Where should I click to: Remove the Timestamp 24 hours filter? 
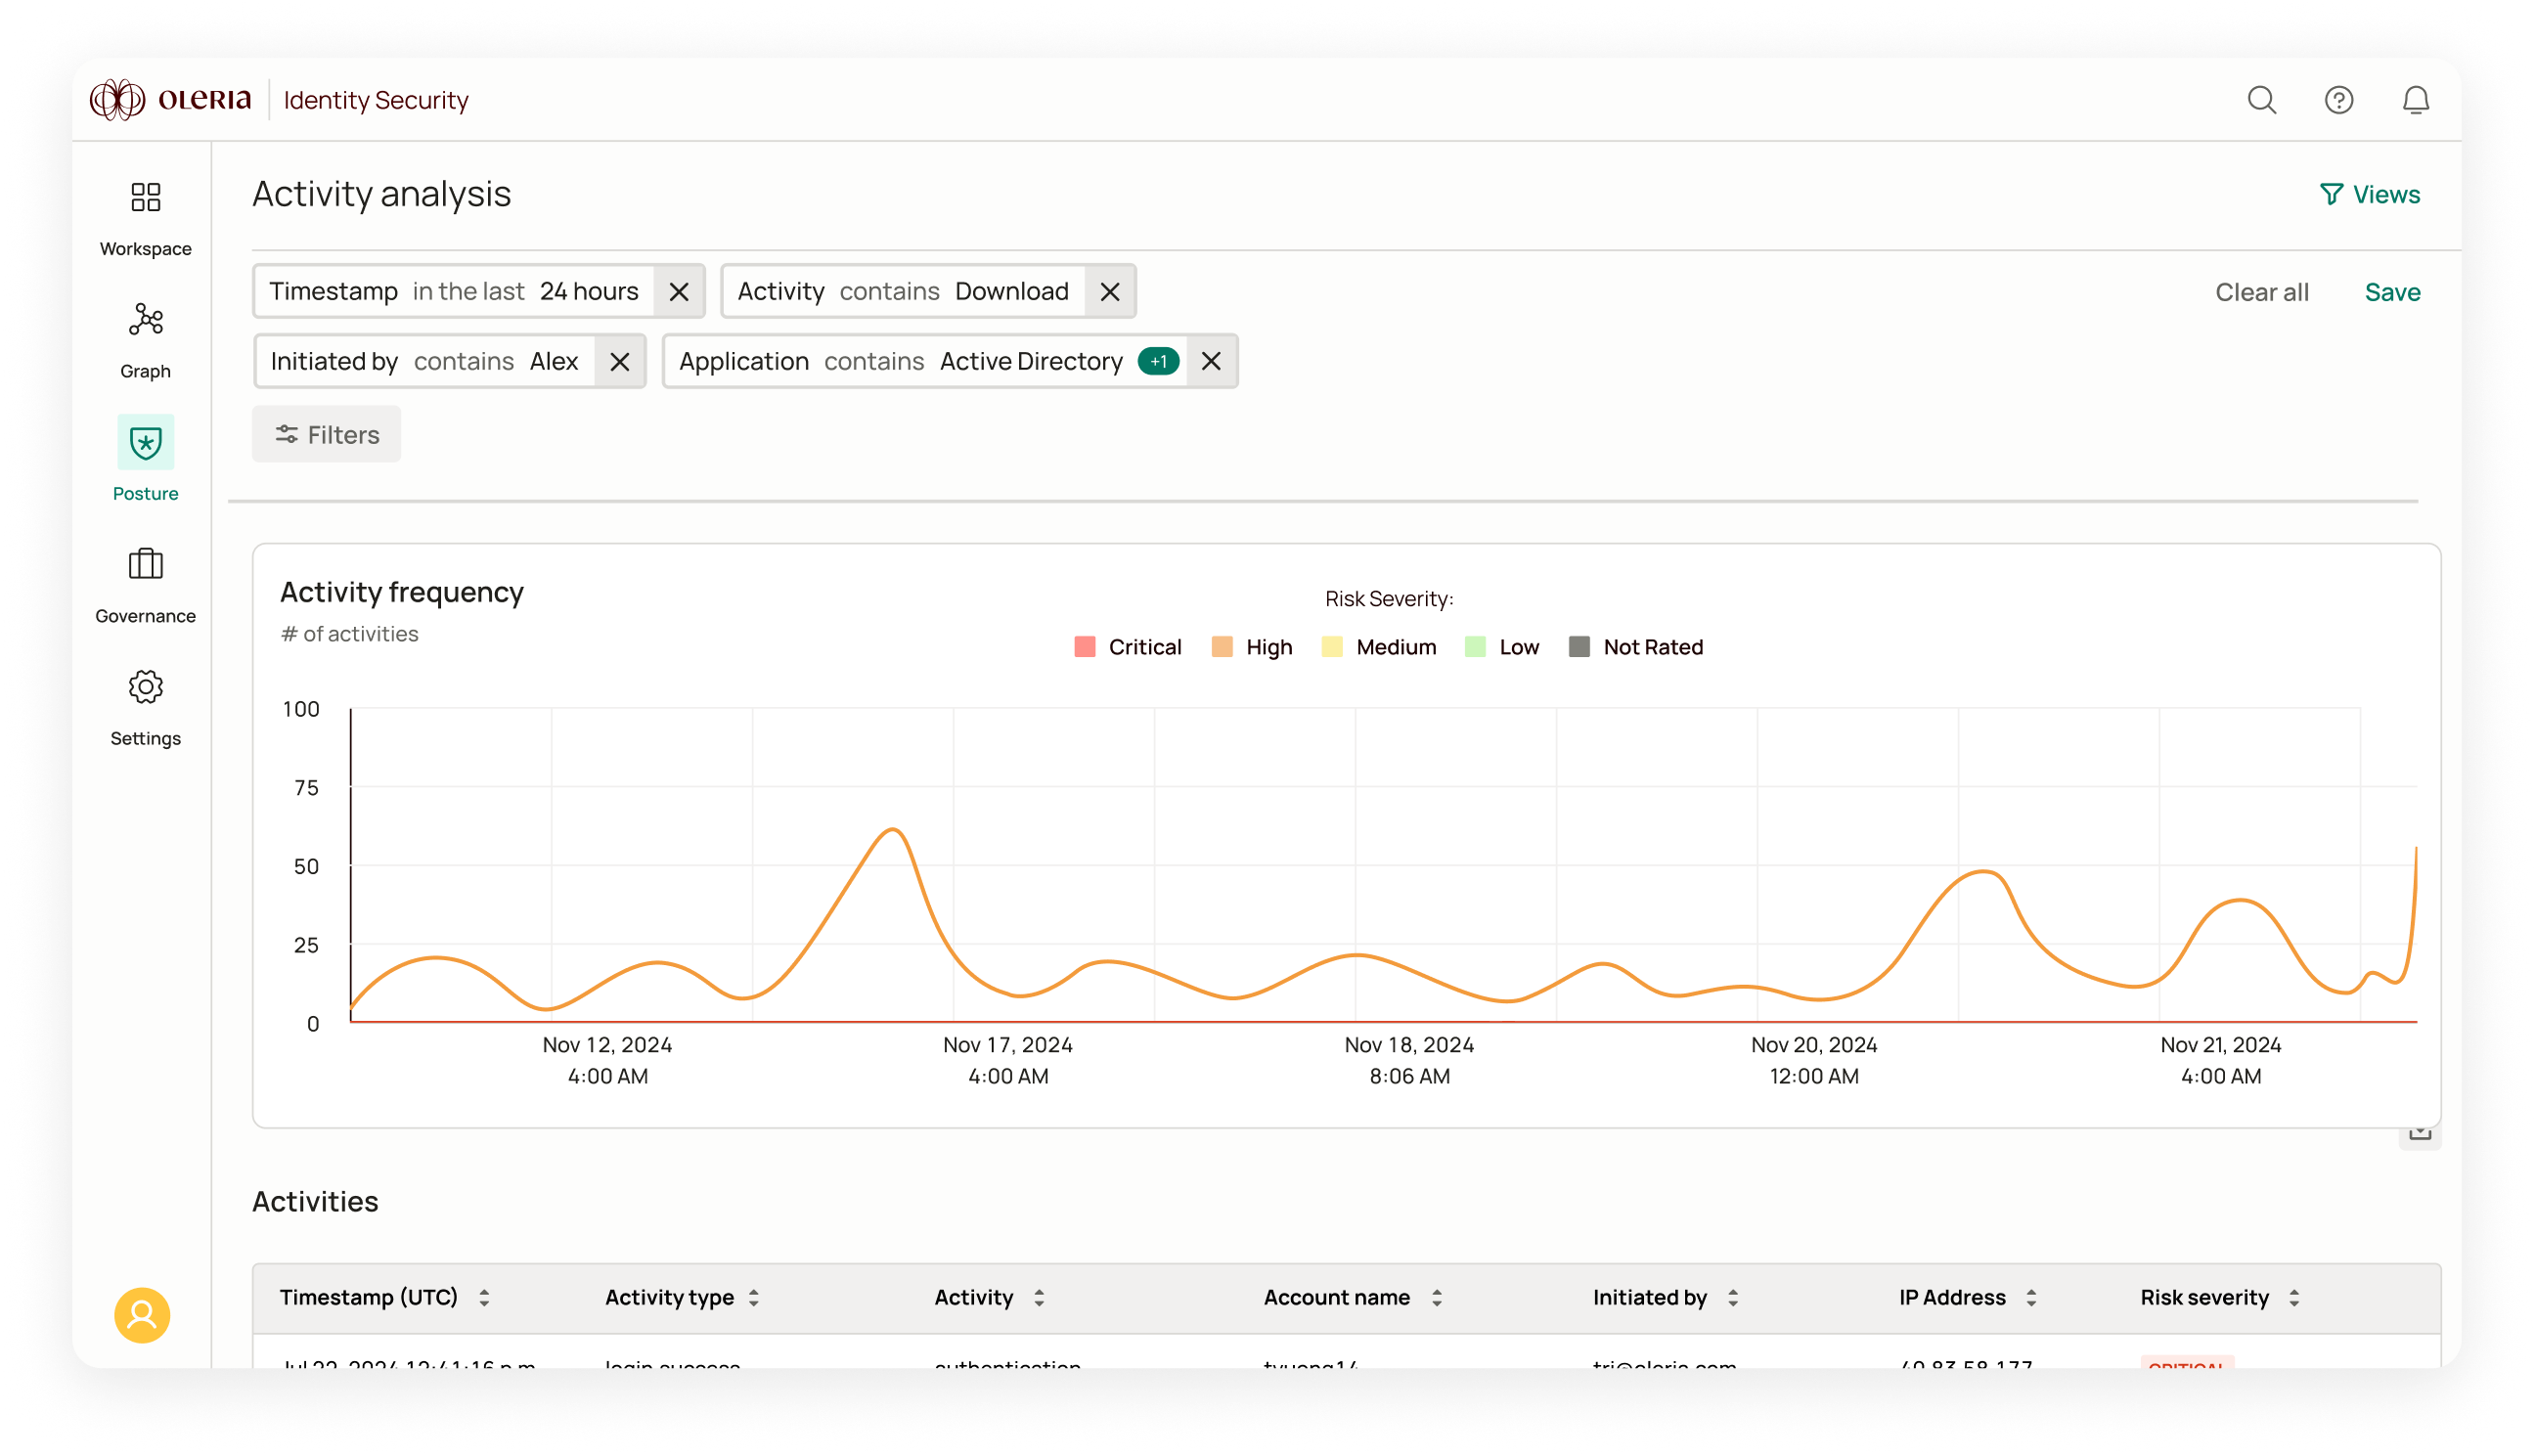pyautogui.click(x=679, y=292)
